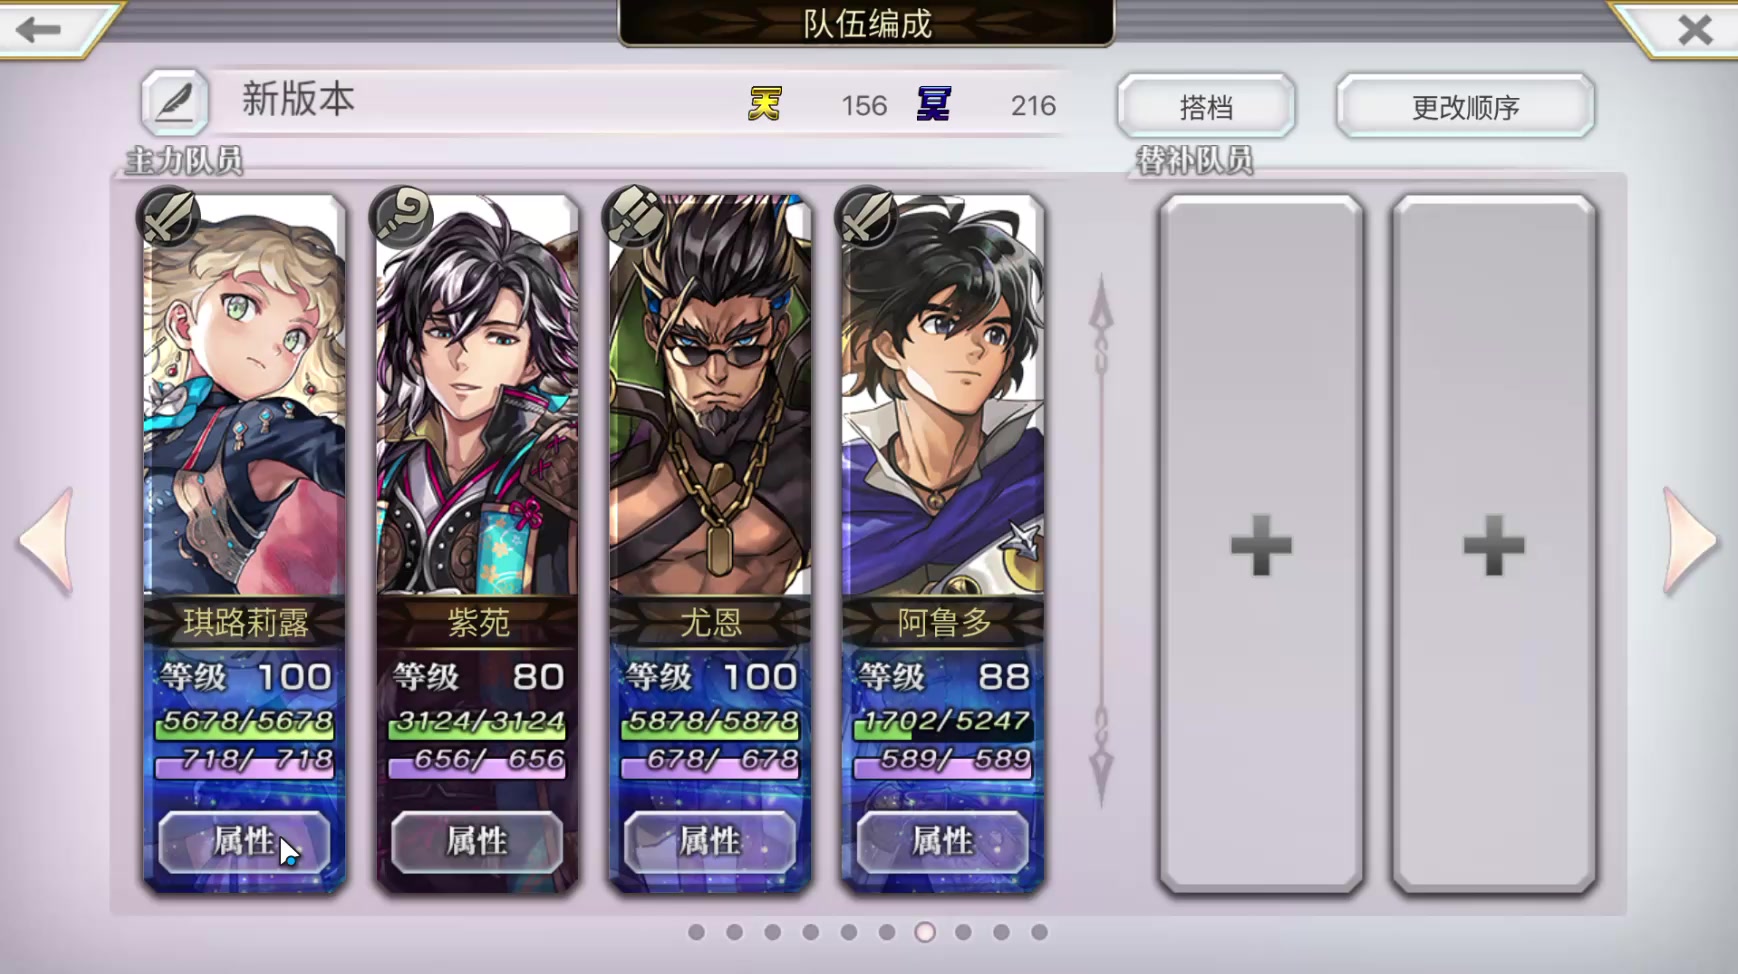1738x974 pixels.
Task: Click staff weapon icon on 紫苑 card
Action: 401,215
